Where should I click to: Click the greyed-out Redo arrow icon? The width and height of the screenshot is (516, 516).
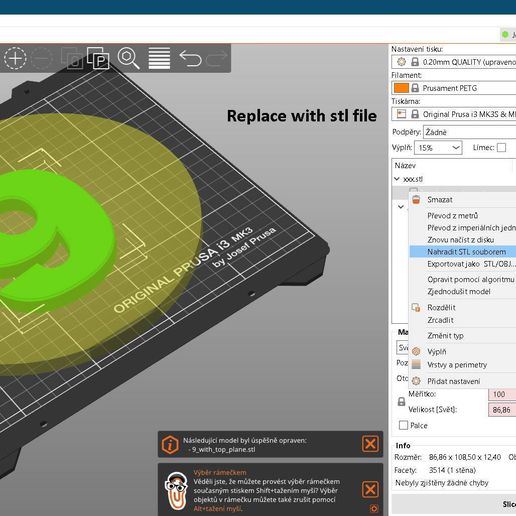pyautogui.click(x=217, y=58)
